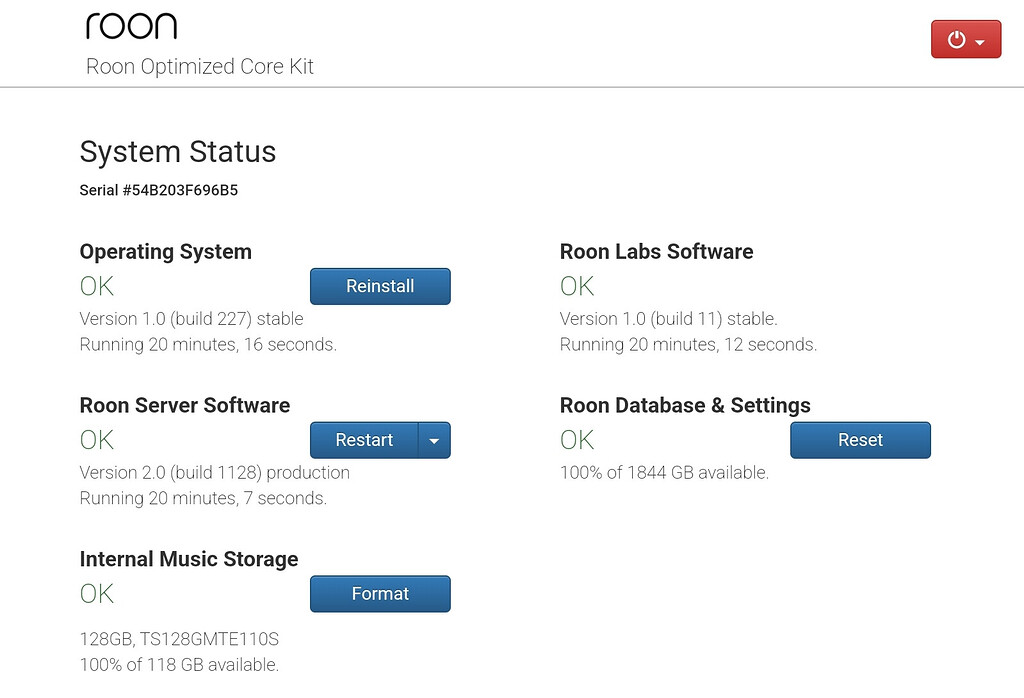
Task: Open the power button dropdown caret
Action: 980,39
